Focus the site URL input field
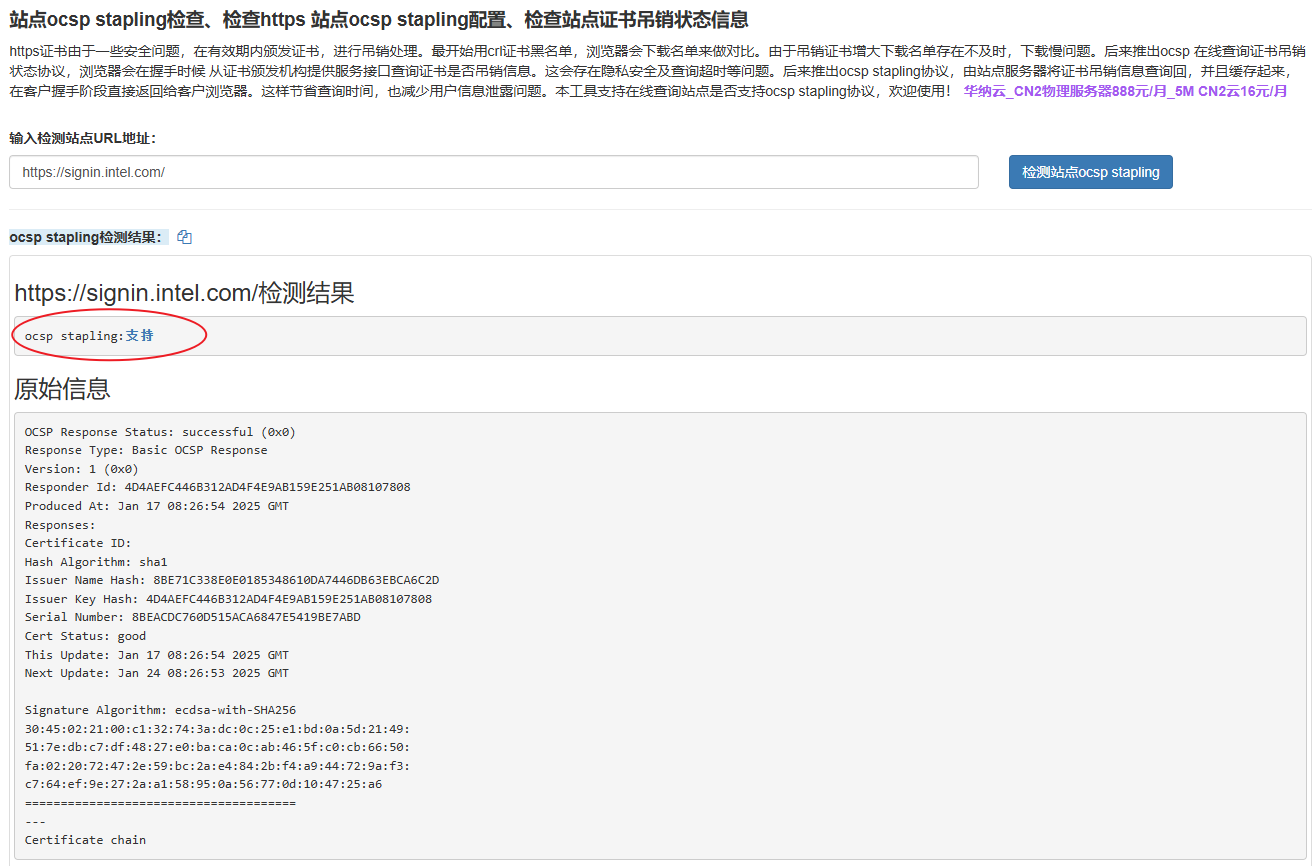The image size is (1313, 866). pos(493,172)
